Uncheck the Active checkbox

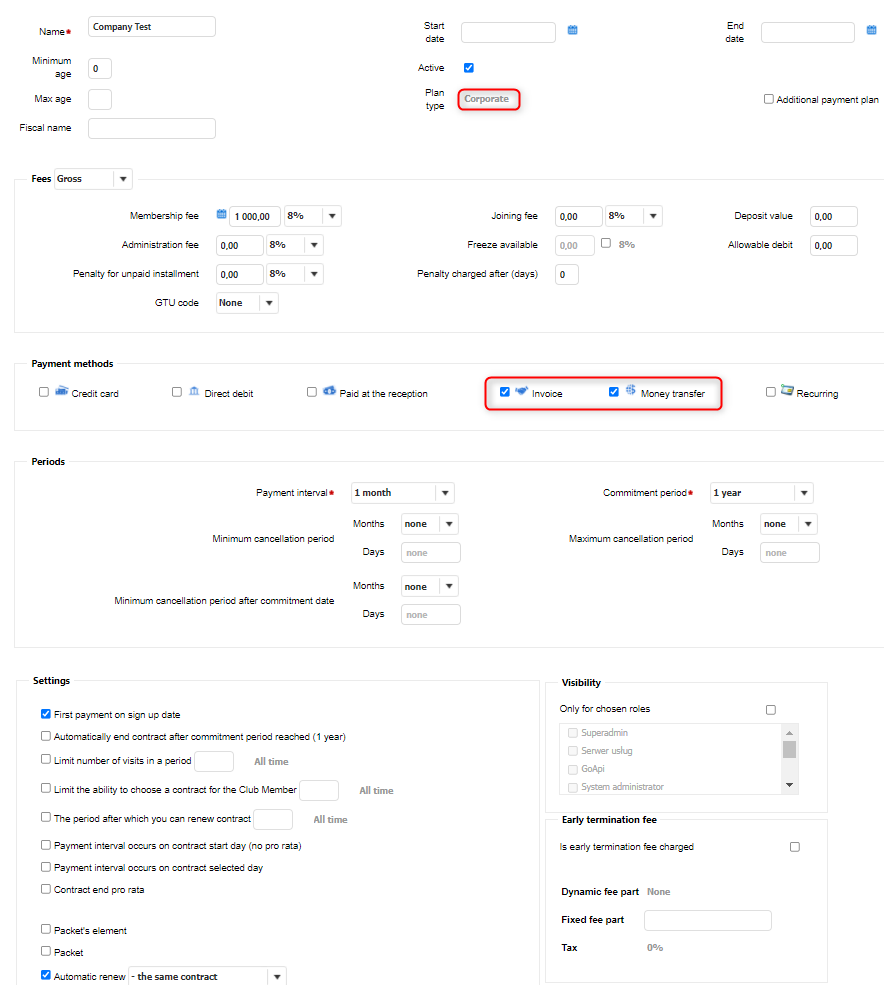click(x=469, y=68)
